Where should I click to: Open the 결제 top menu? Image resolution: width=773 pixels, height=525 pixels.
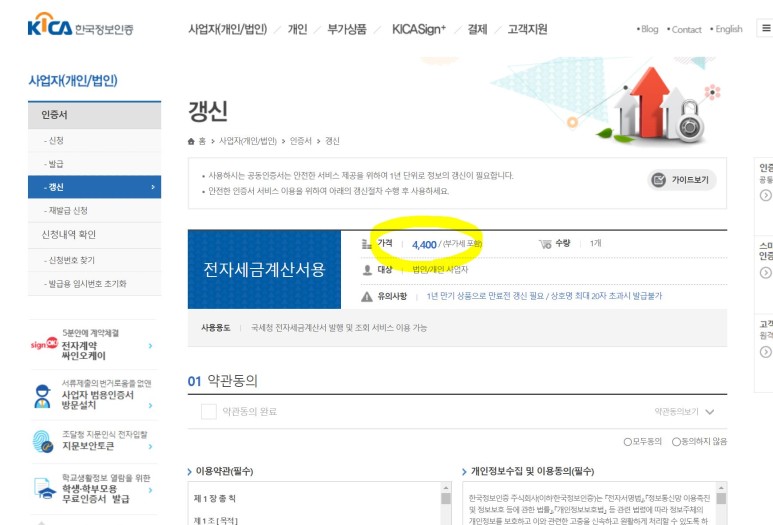[x=478, y=29]
